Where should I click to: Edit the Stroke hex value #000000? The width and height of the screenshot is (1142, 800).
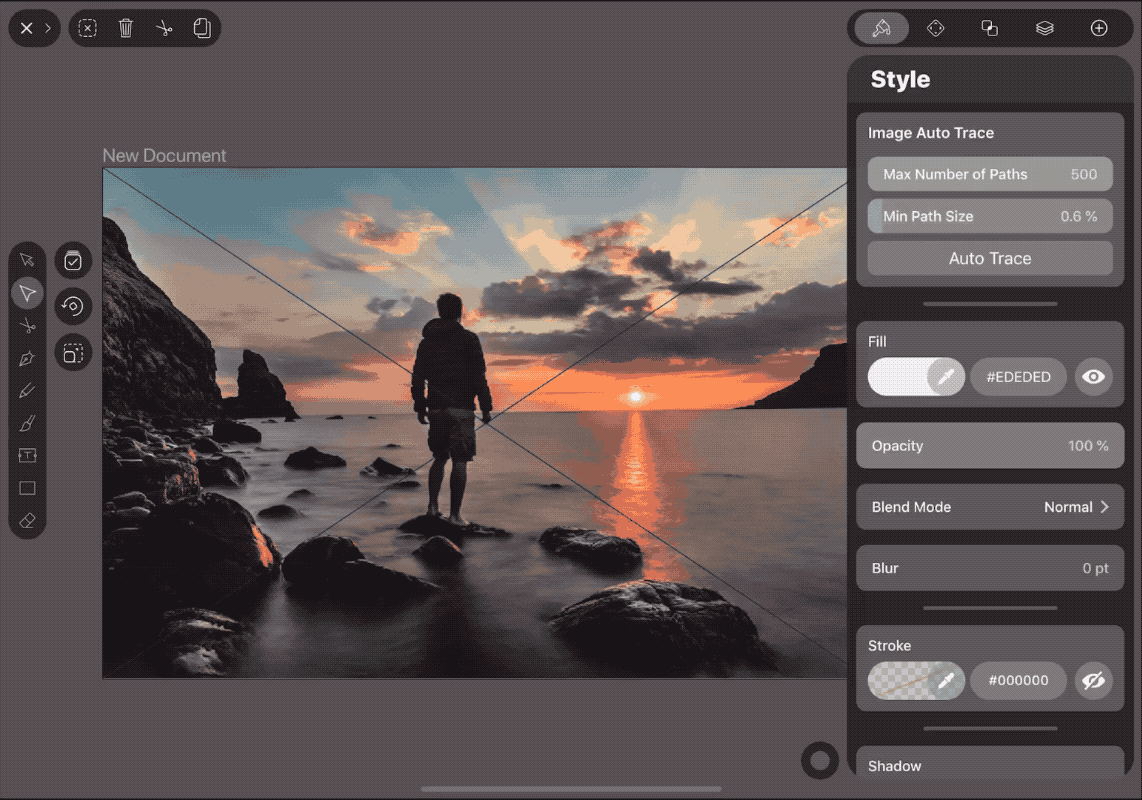click(x=1018, y=681)
